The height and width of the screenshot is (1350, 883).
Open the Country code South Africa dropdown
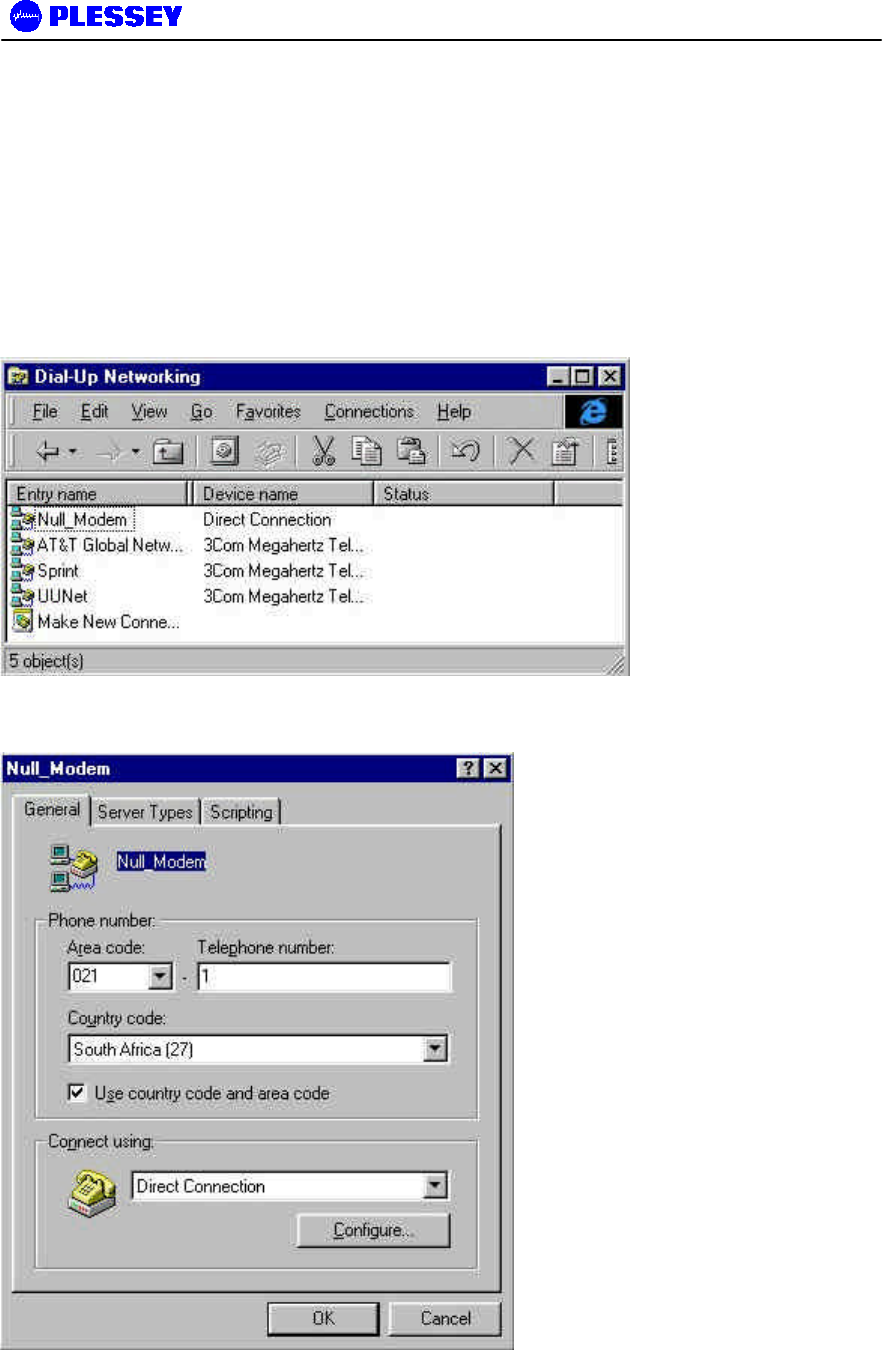(x=434, y=1050)
